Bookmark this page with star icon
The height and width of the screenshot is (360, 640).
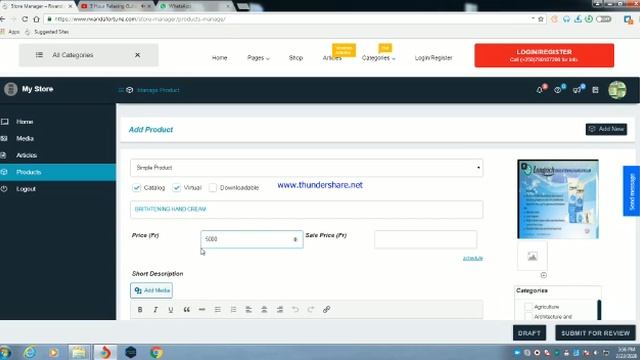point(541,19)
